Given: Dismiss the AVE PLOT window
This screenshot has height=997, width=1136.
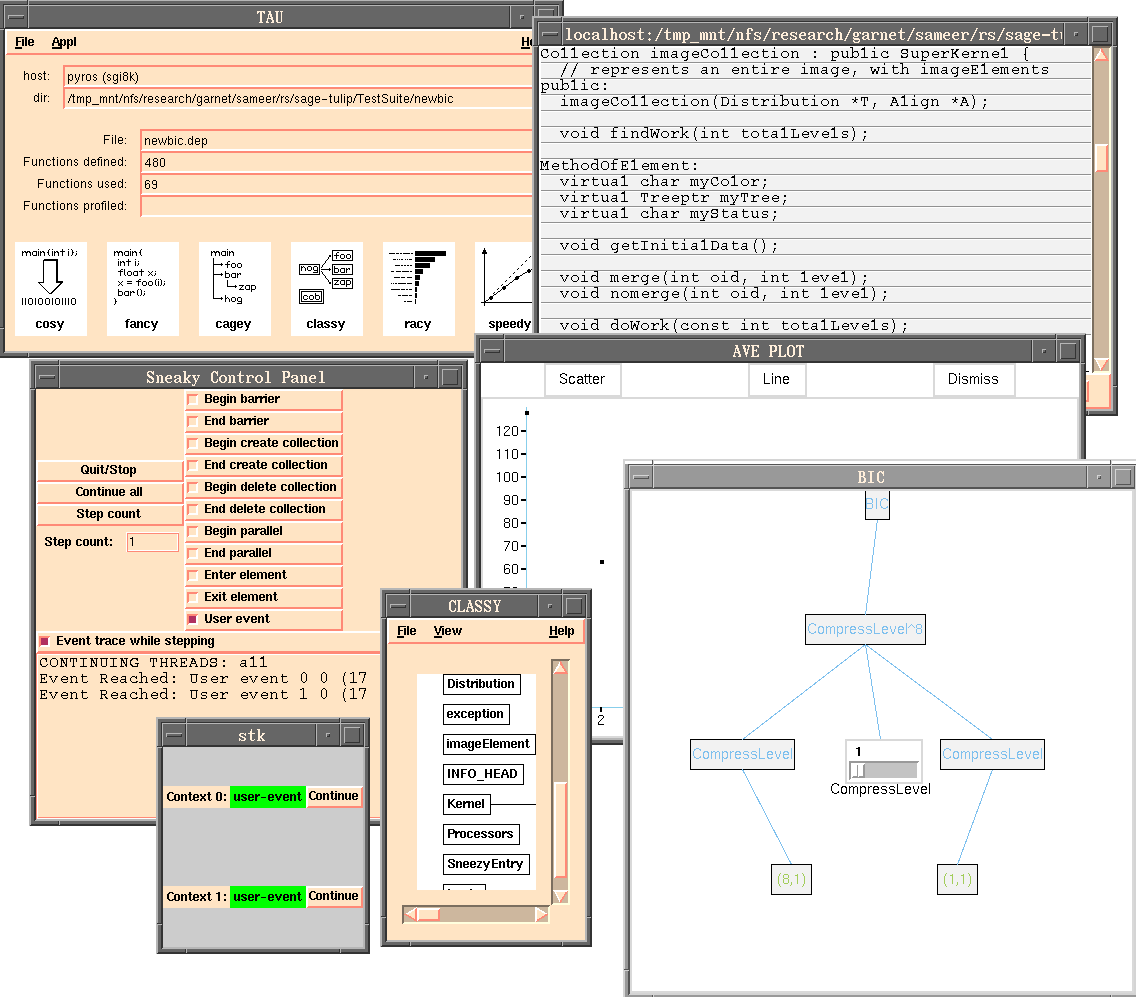Looking at the screenshot, I should pyautogui.click(x=973, y=379).
